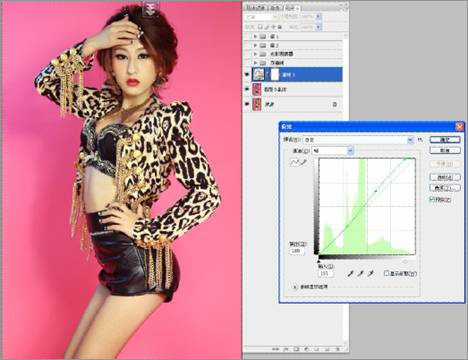Screen dimensions: 468x360
Task: Click the link layers icon at panel bottom
Action: tap(275, 349)
